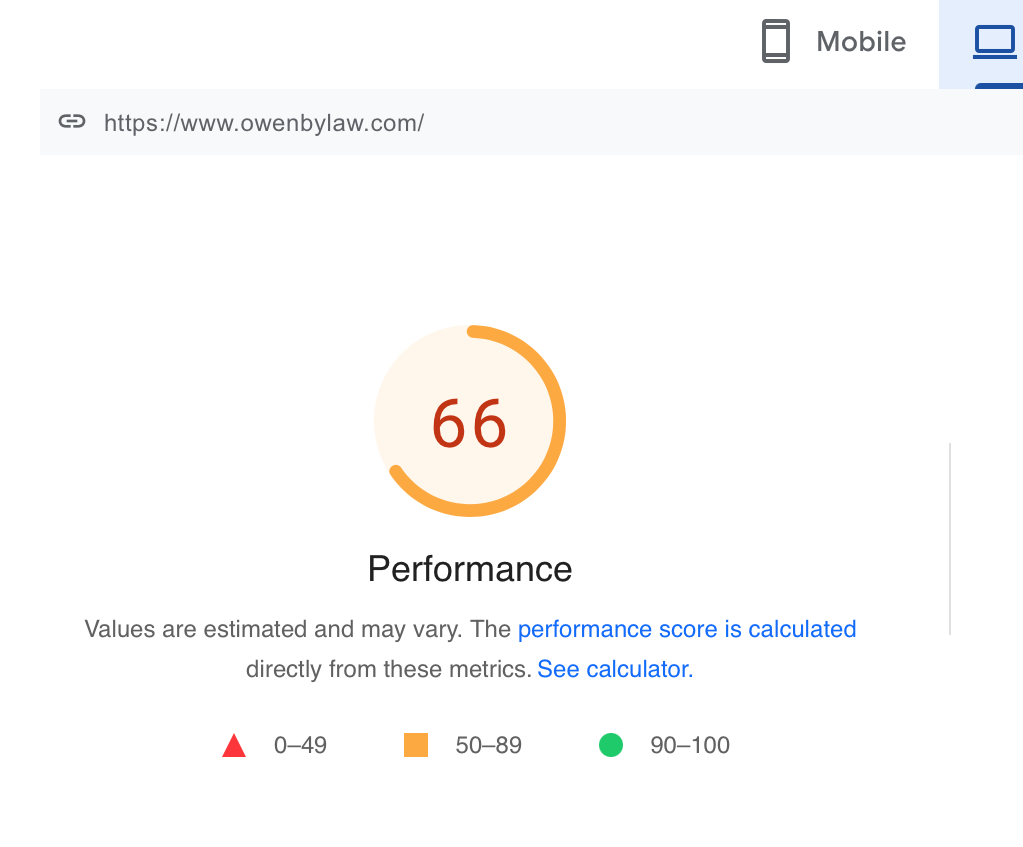This screenshot has height=847, width=1023.
Task: Click the 66 performance score number
Action: 469,424
